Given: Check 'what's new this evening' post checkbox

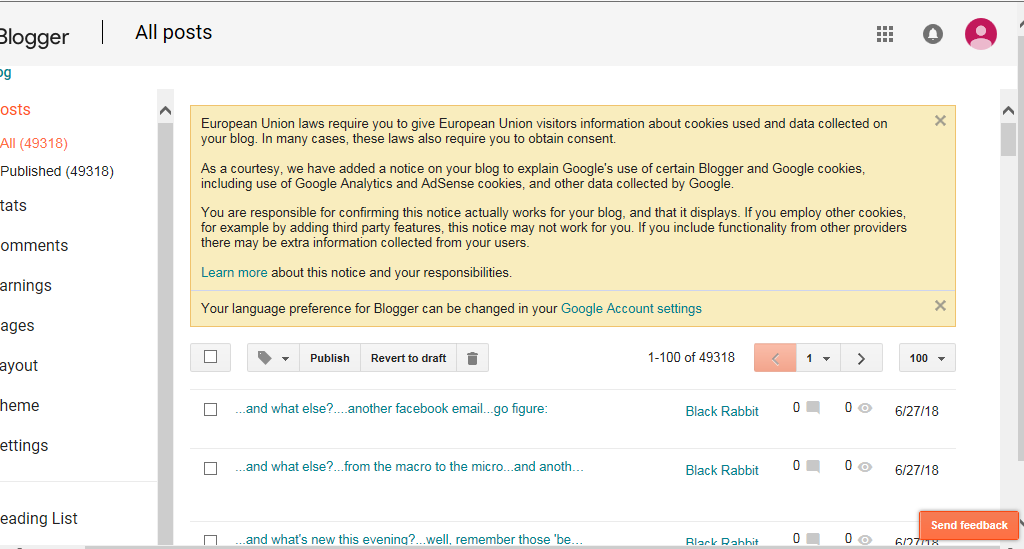Looking at the screenshot, I should [210, 541].
